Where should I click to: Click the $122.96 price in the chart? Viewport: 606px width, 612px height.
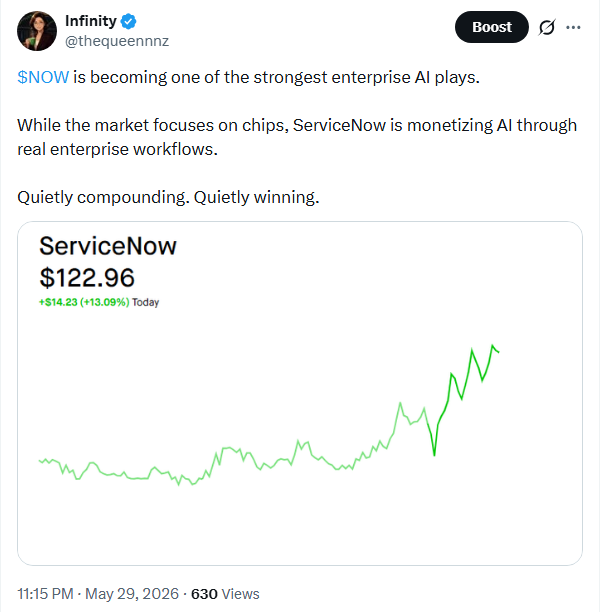tap(87, 278)
